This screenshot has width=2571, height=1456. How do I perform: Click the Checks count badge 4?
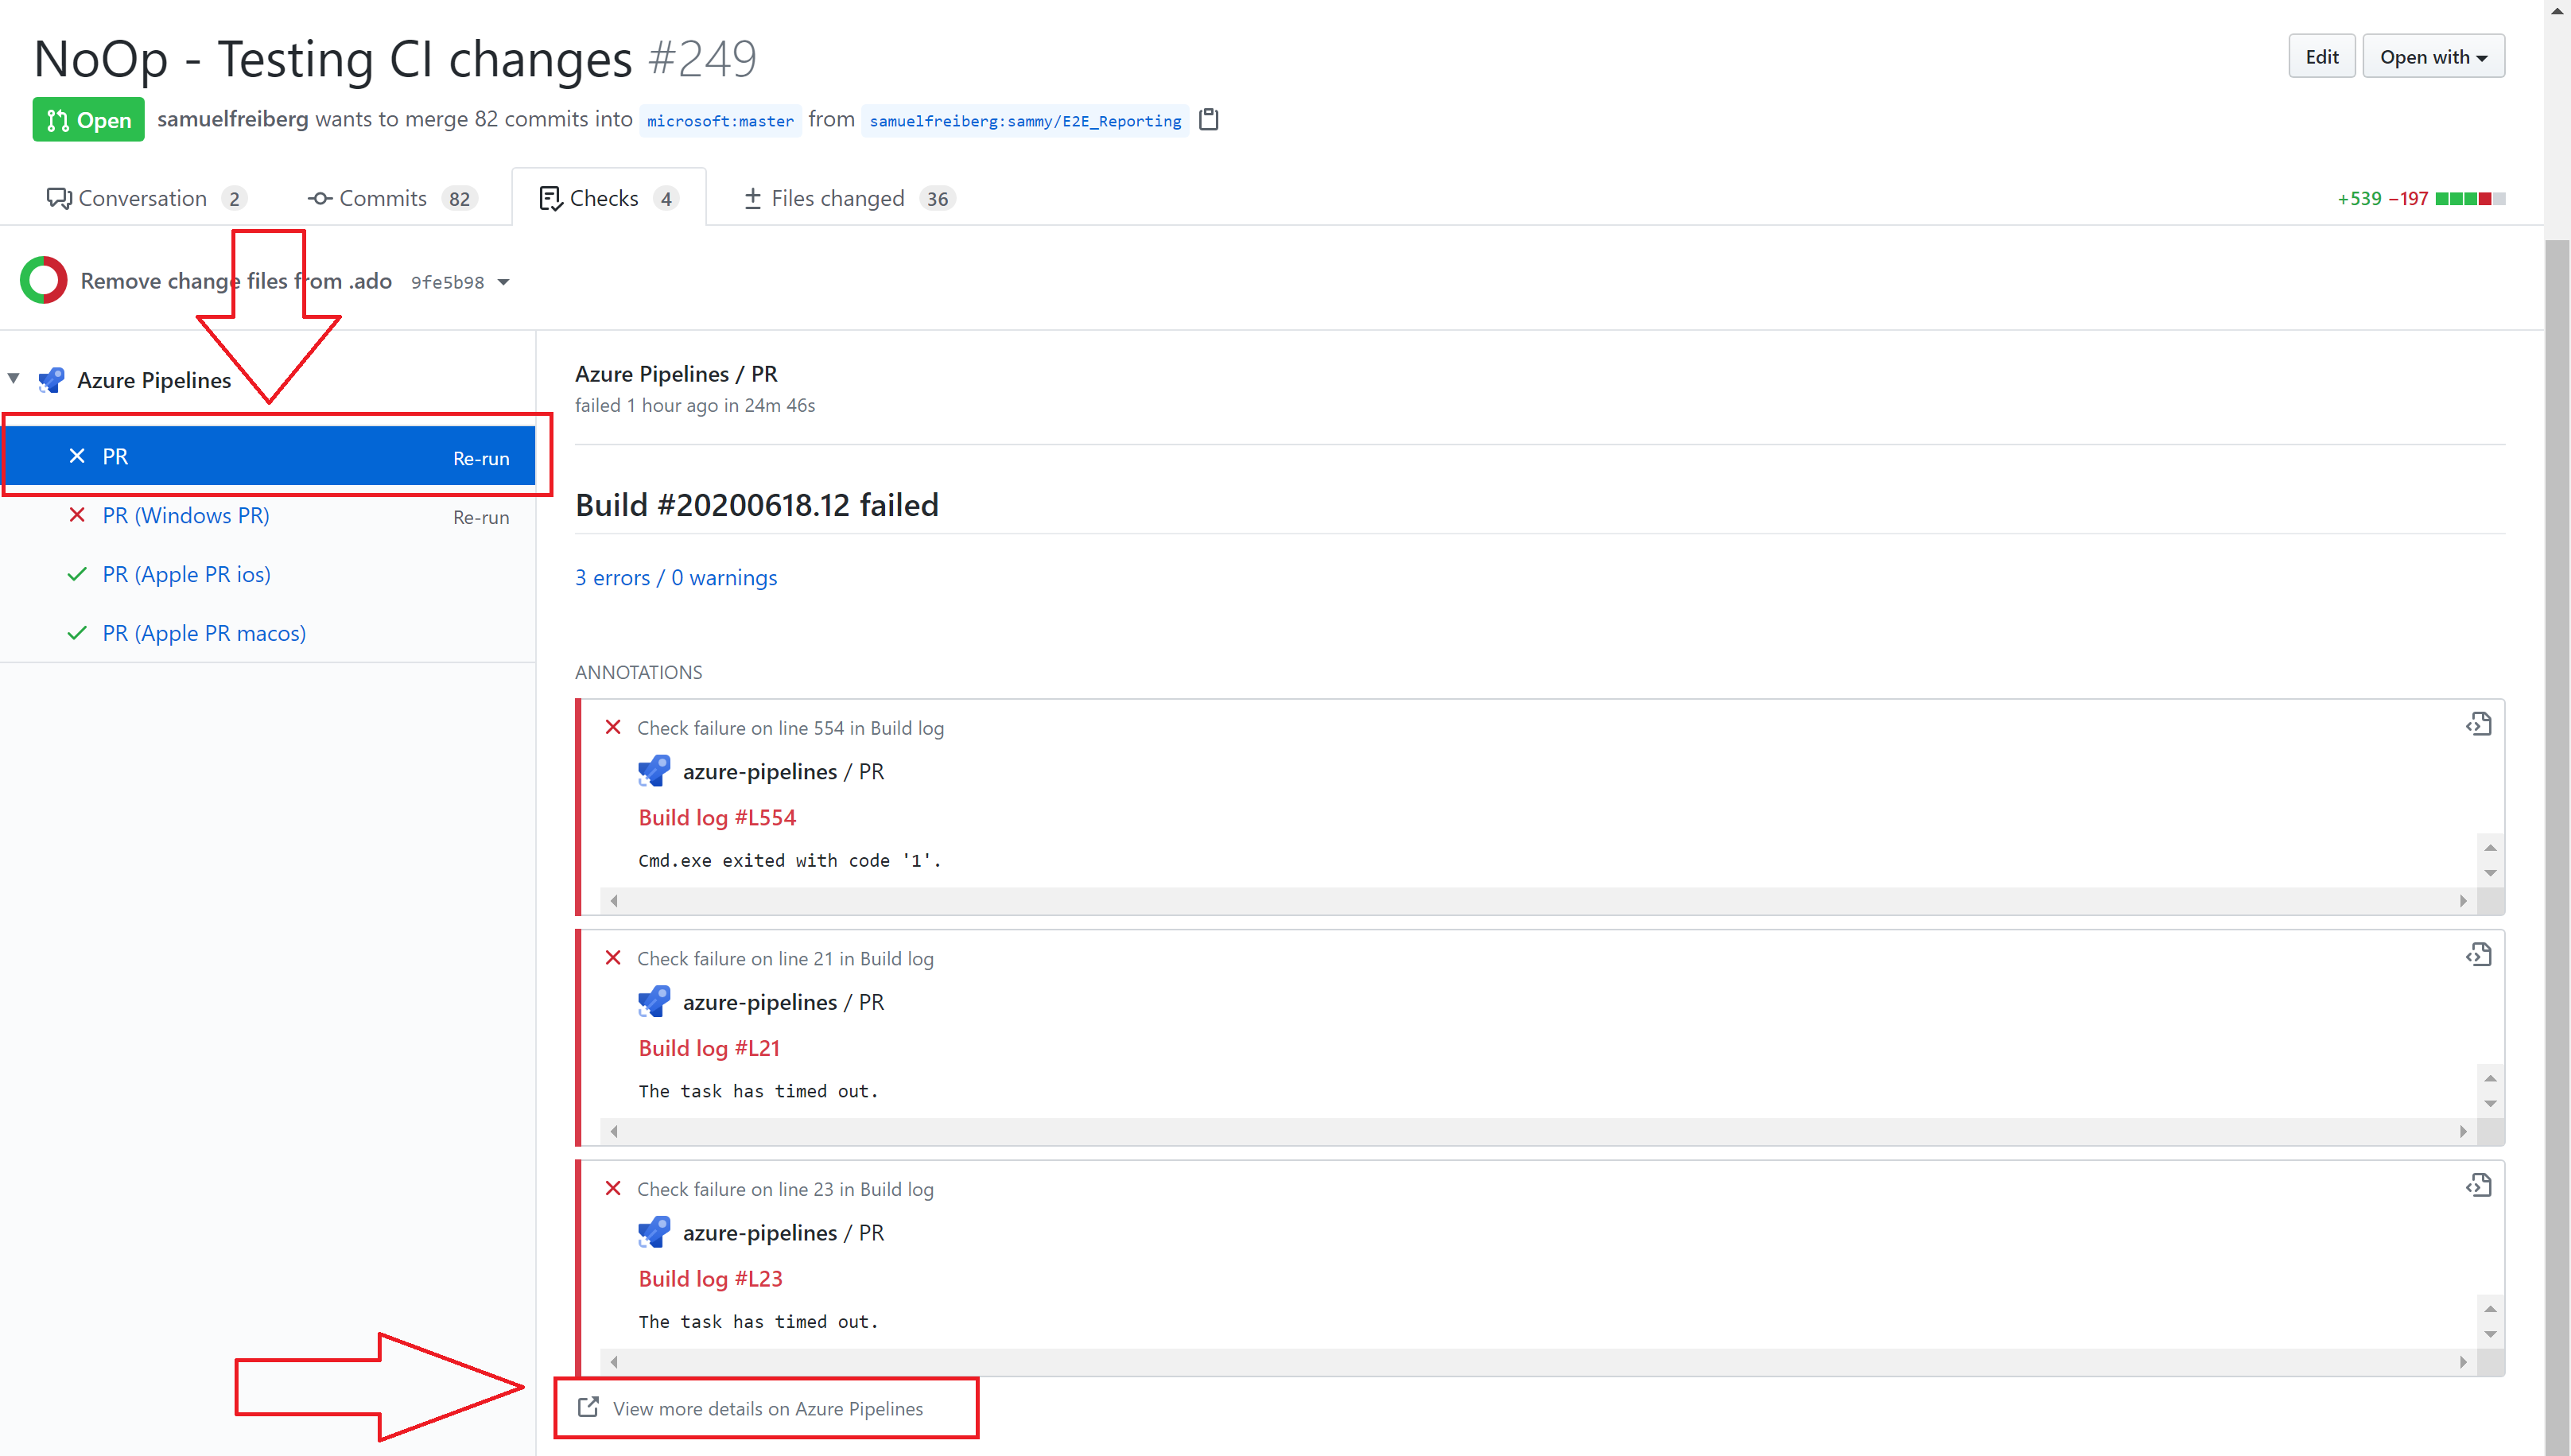coord(666,198)
